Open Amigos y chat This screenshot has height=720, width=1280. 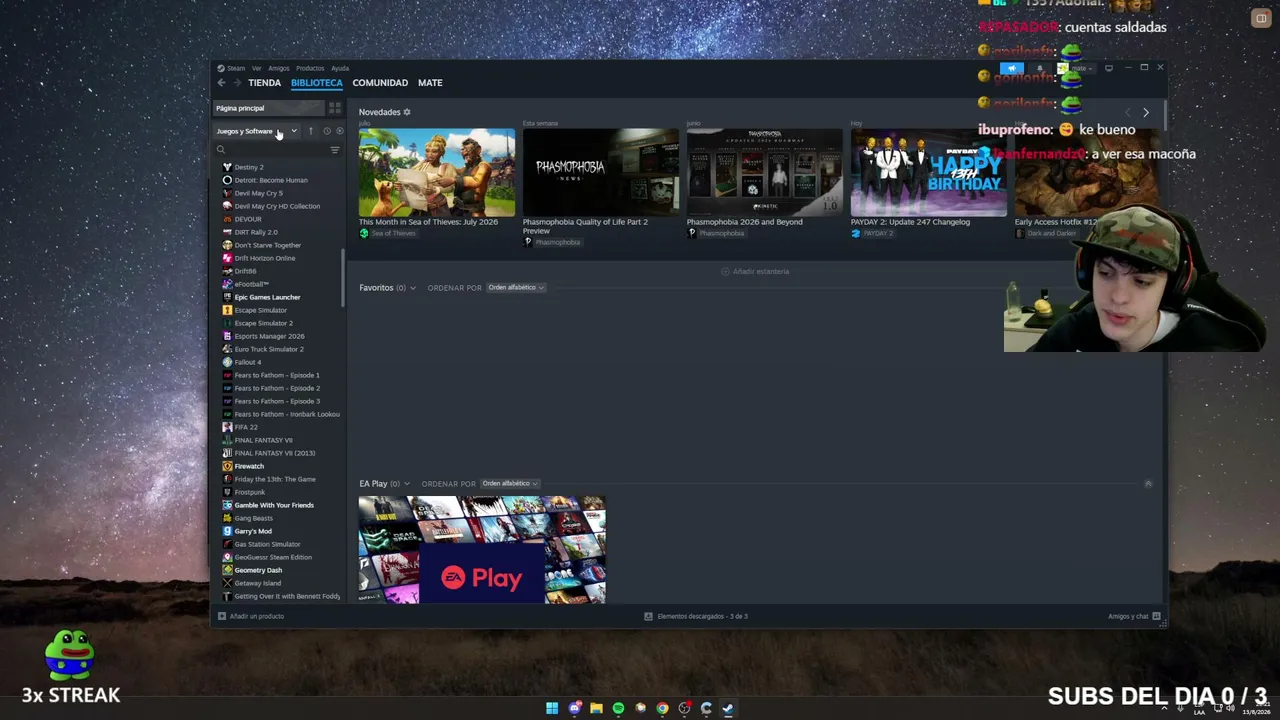pyautogui.click(x=1134, y=616)
